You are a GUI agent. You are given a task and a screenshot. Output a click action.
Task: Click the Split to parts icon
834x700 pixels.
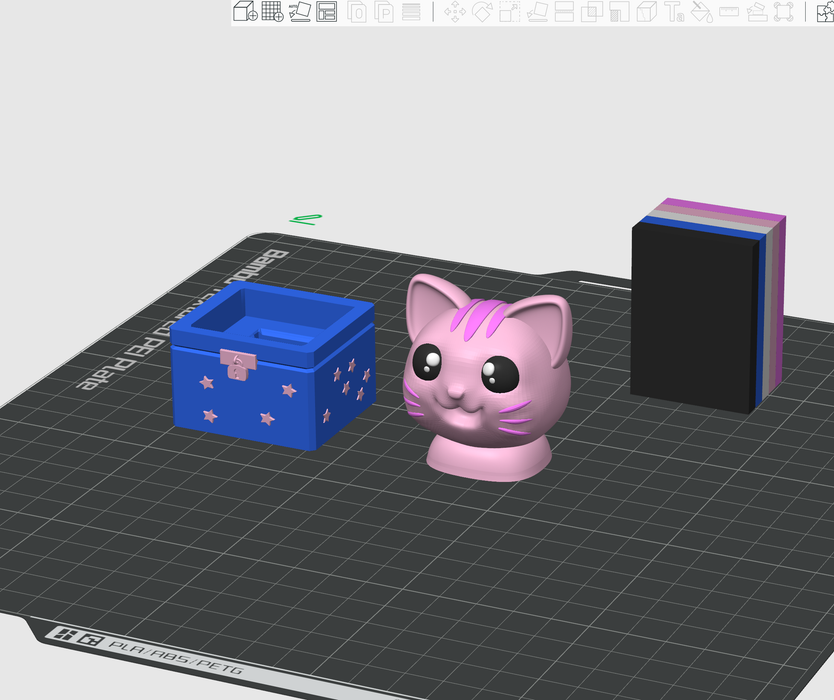coord(384,12)
